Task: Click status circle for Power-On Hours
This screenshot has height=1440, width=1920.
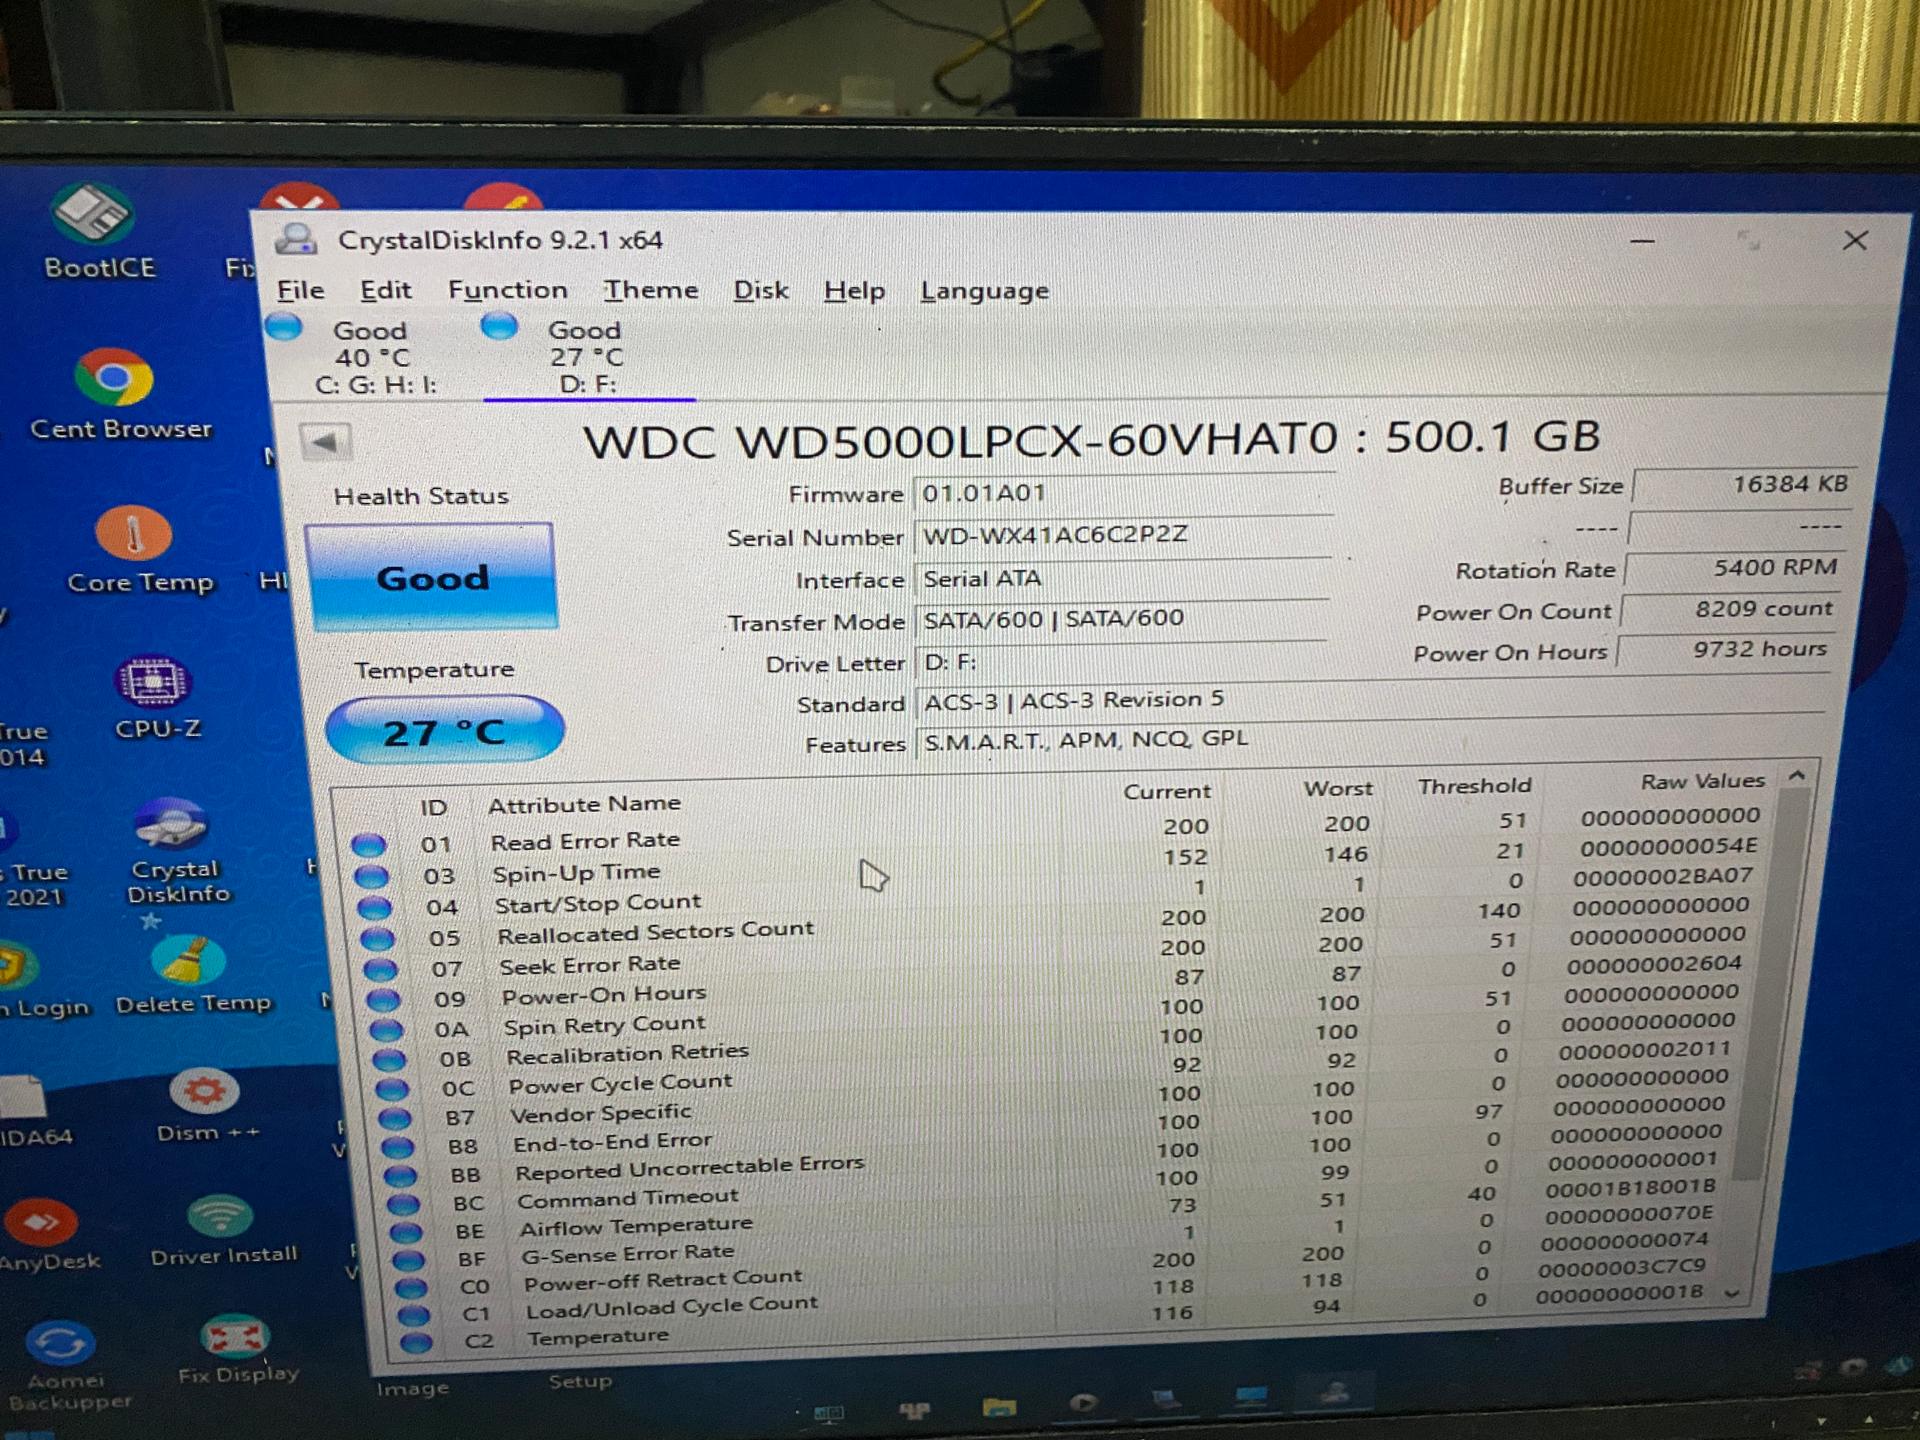Action: point(383,1000)
